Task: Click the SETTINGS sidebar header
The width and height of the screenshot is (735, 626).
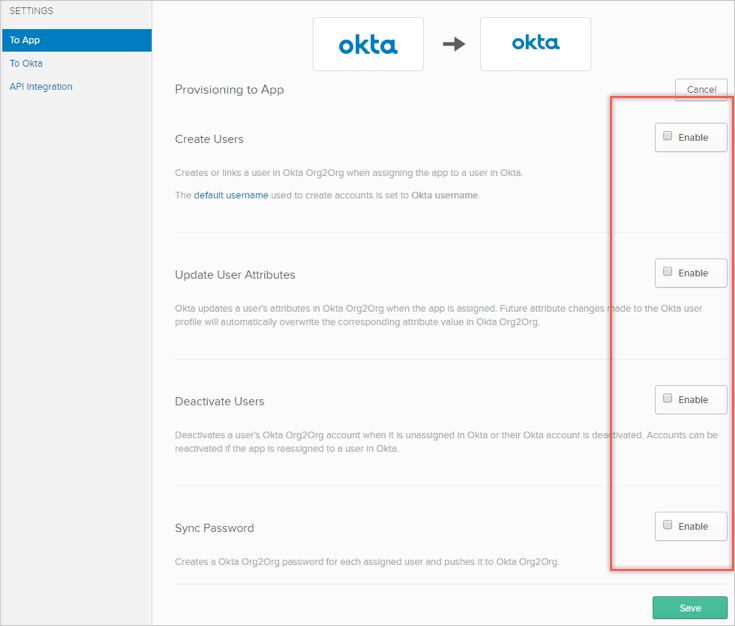Action: pyautogui.click(x=32, y=11)
